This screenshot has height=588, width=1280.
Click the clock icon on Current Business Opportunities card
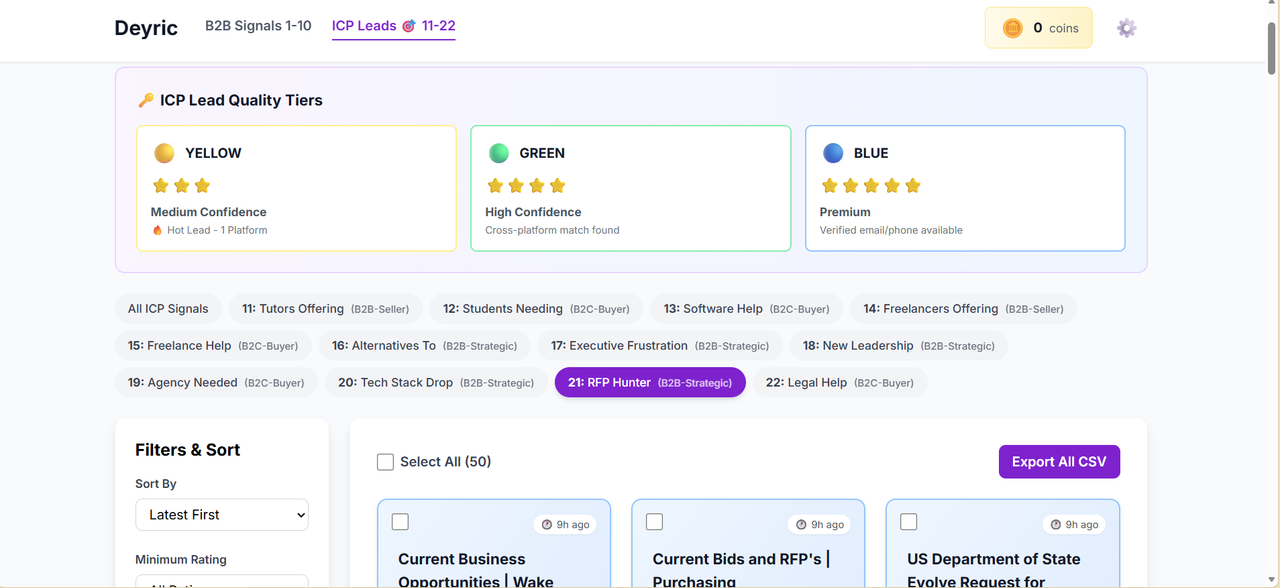(547, 524)
